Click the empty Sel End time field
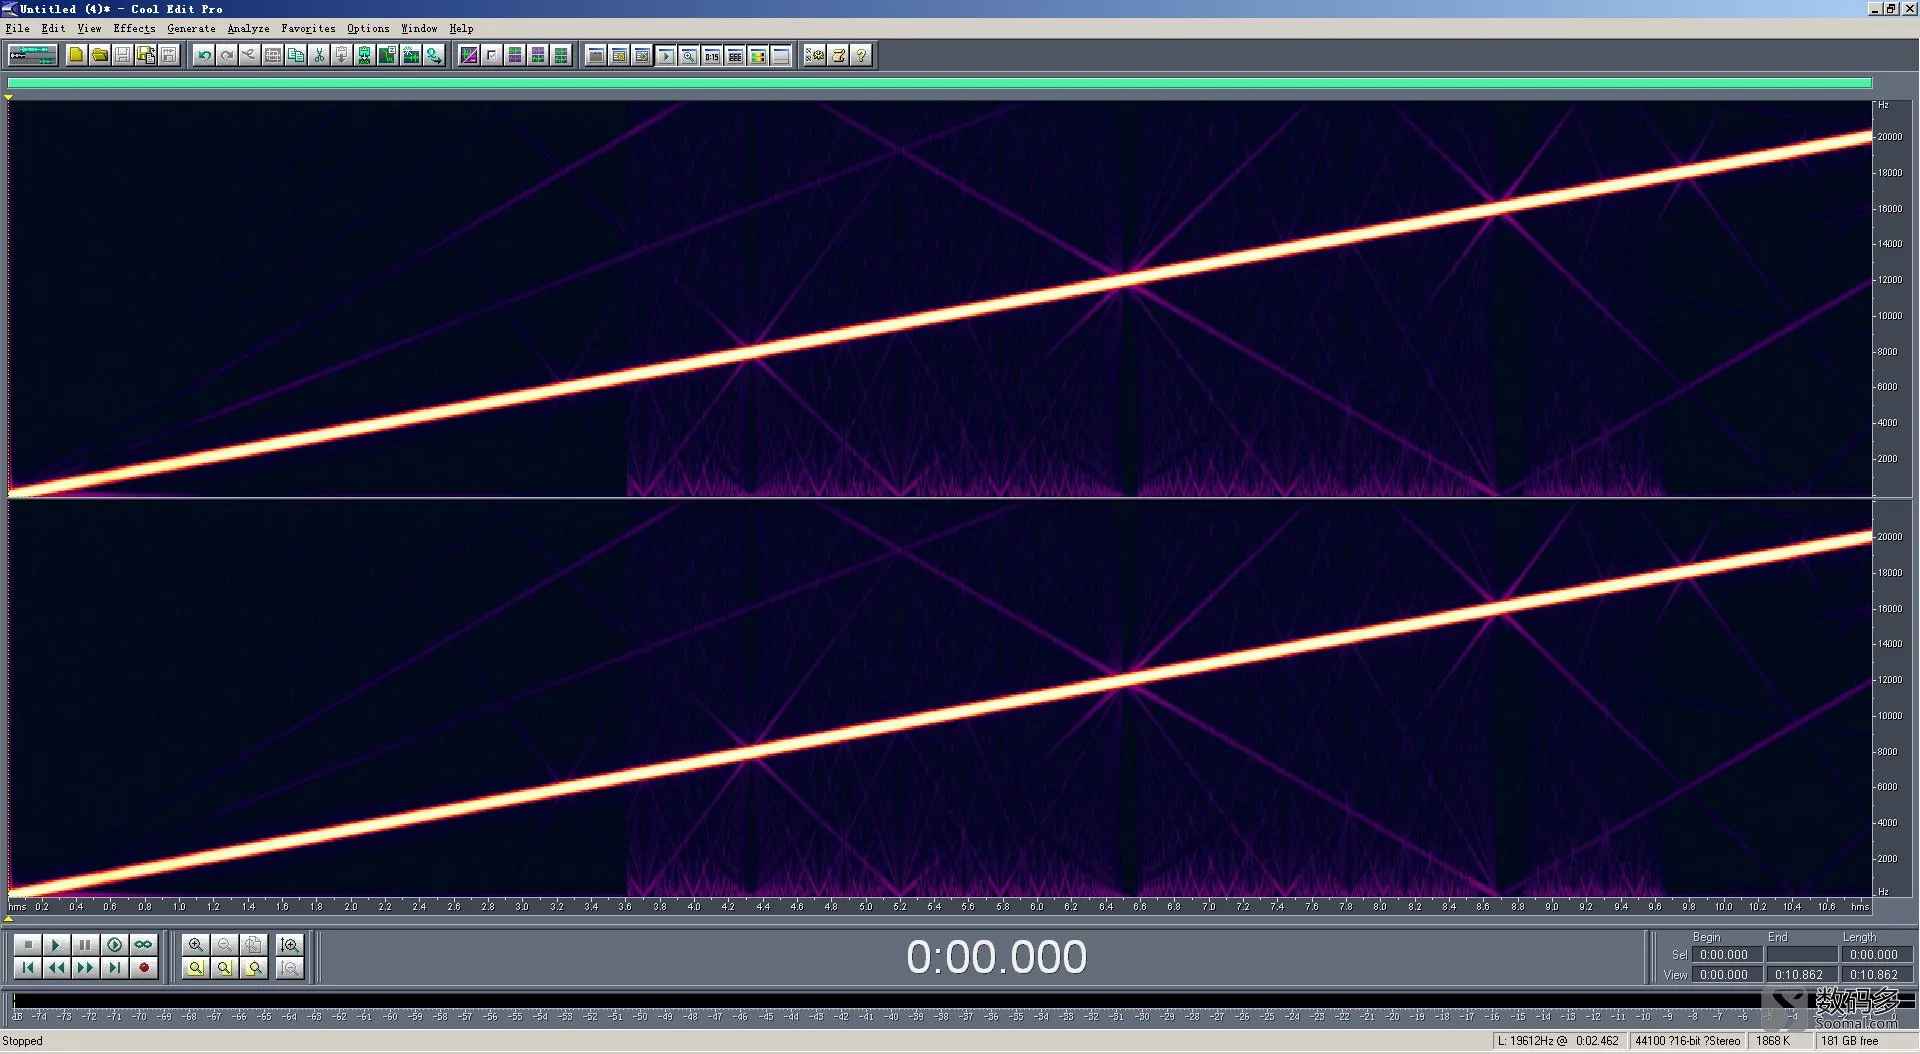 click(x=1802, y=955)
